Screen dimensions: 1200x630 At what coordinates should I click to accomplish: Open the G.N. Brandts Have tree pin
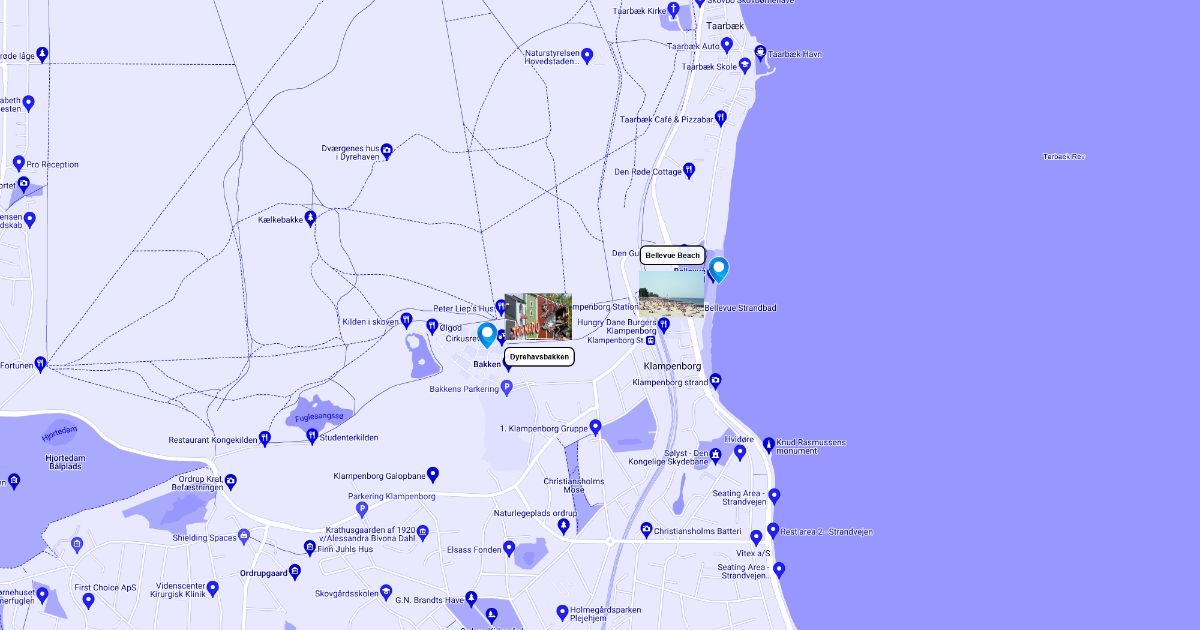click(x=472, y=600)
